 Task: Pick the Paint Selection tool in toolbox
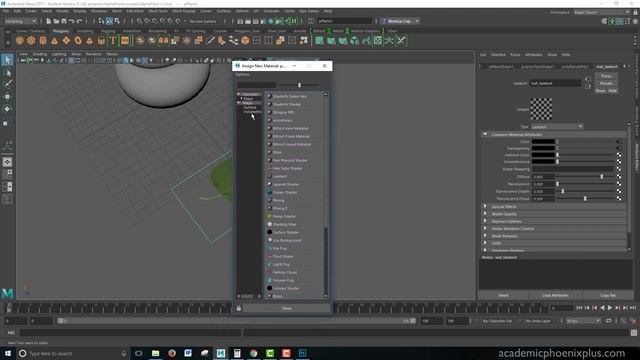pos(7,84)
